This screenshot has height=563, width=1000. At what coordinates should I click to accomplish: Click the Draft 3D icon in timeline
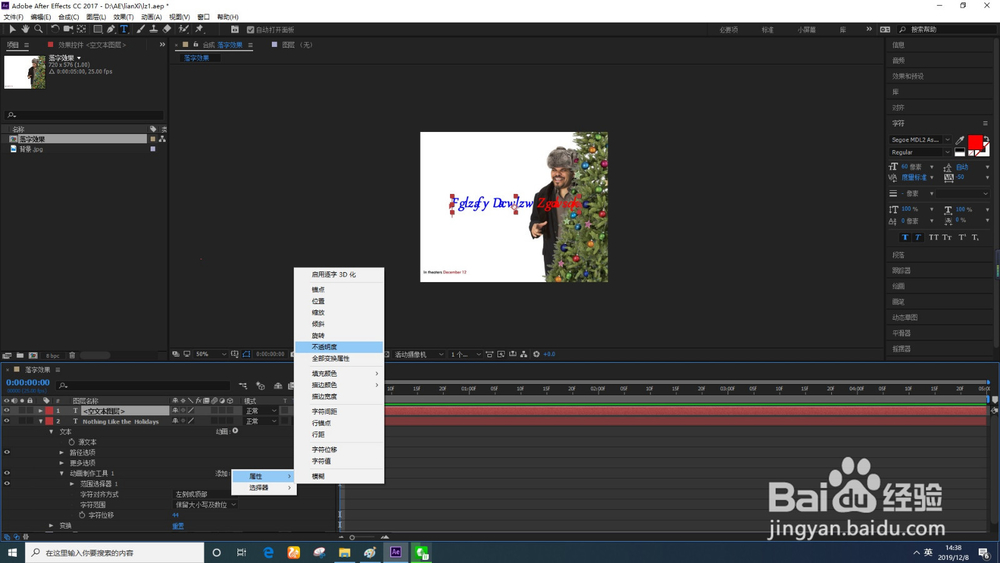tap(260, 385)
